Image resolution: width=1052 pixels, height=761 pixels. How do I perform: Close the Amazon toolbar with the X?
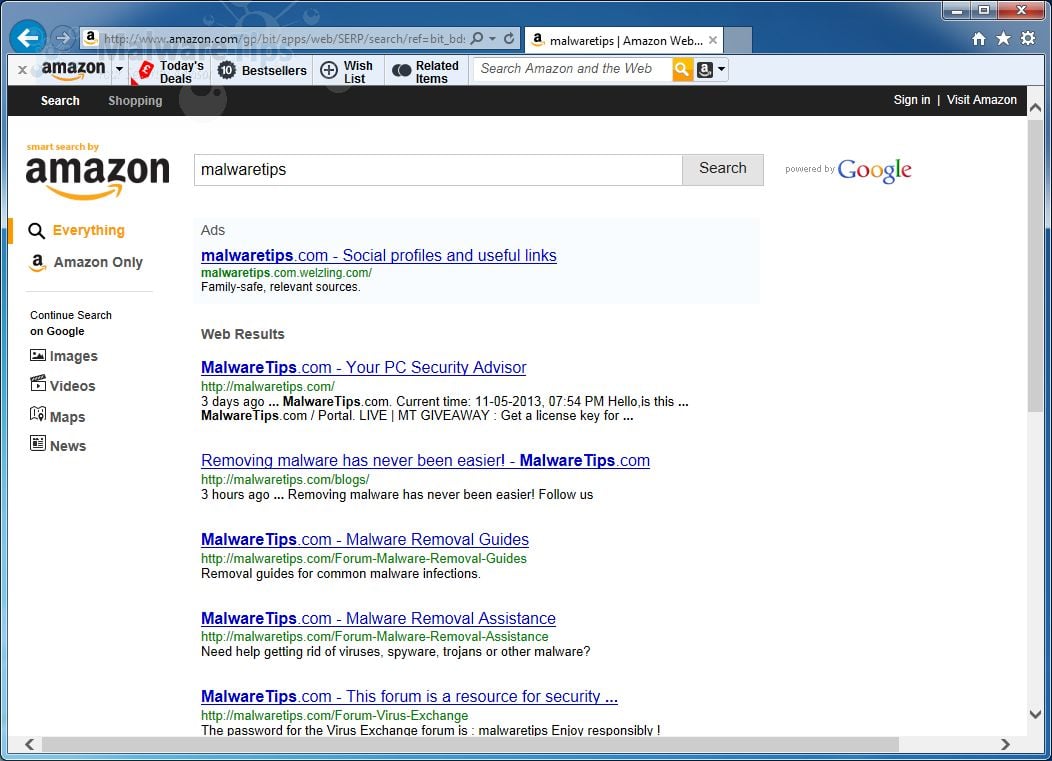pos(22,70)
